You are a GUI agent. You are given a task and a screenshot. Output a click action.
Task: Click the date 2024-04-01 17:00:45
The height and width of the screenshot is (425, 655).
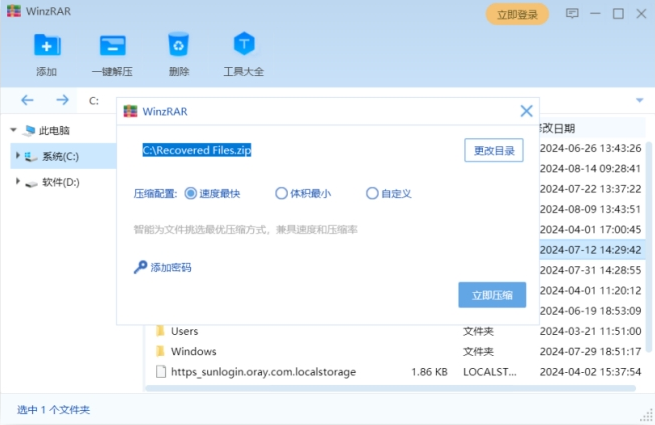pos(590,229)
